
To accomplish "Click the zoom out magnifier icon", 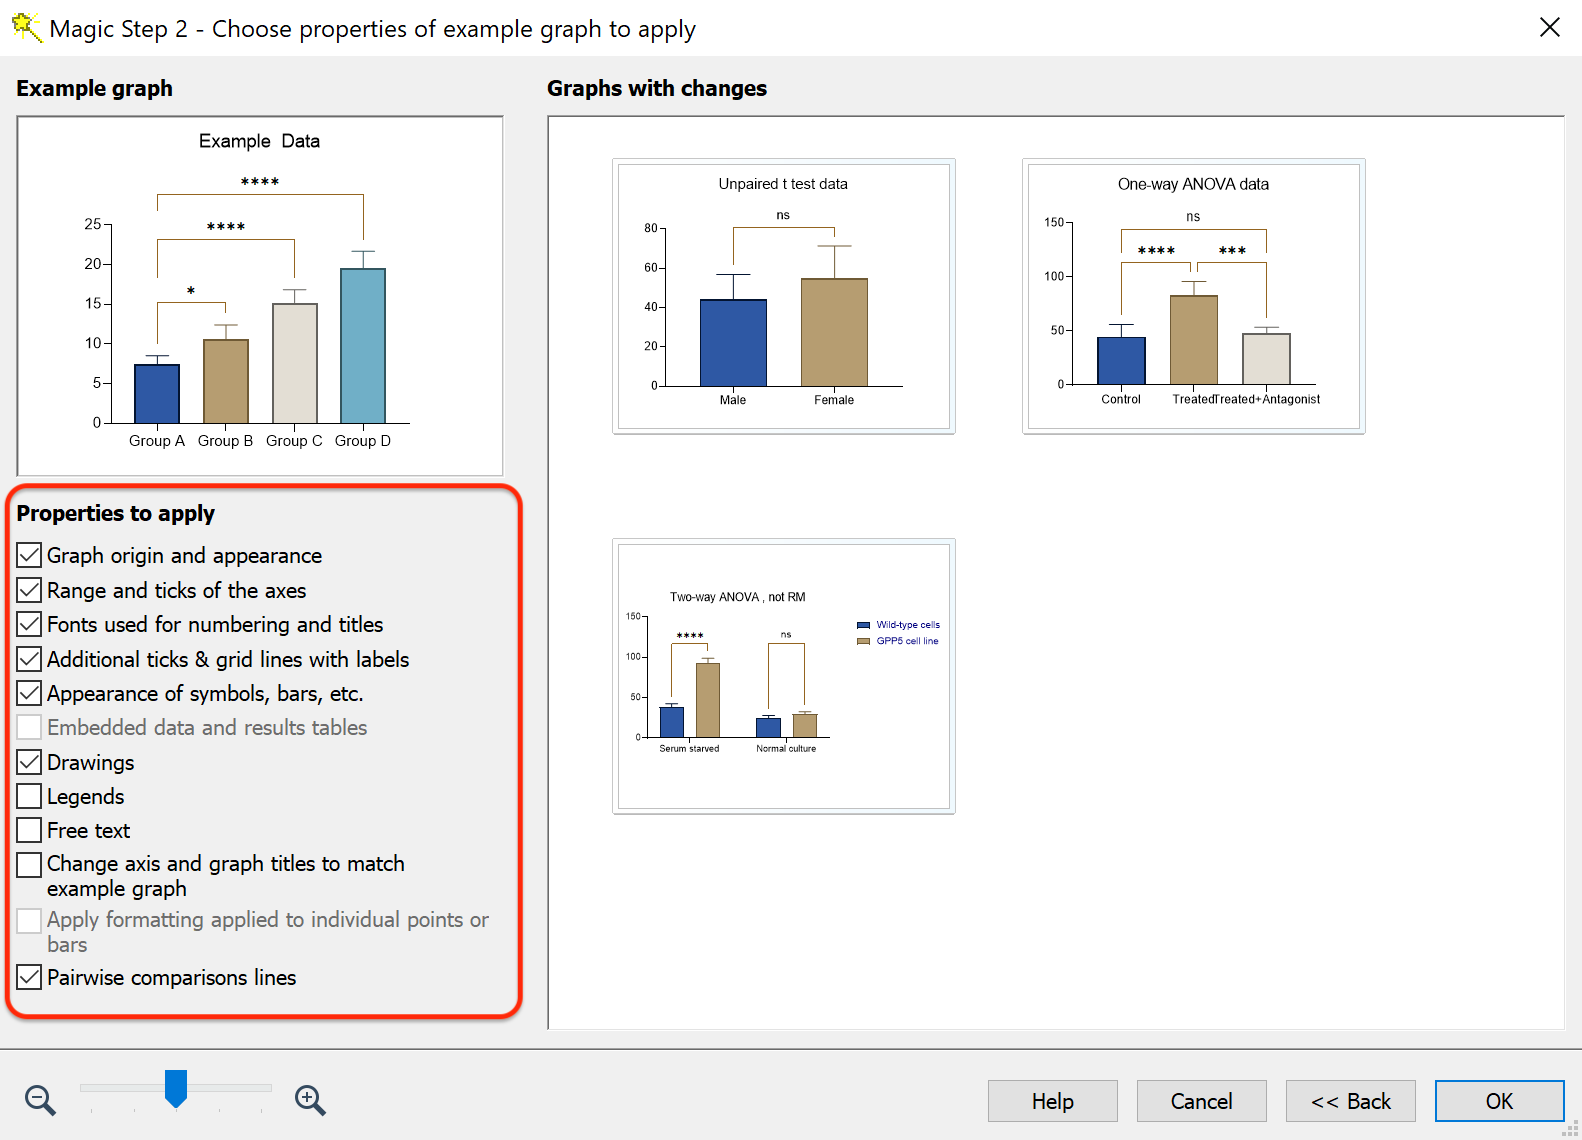I will [40, 1100].
